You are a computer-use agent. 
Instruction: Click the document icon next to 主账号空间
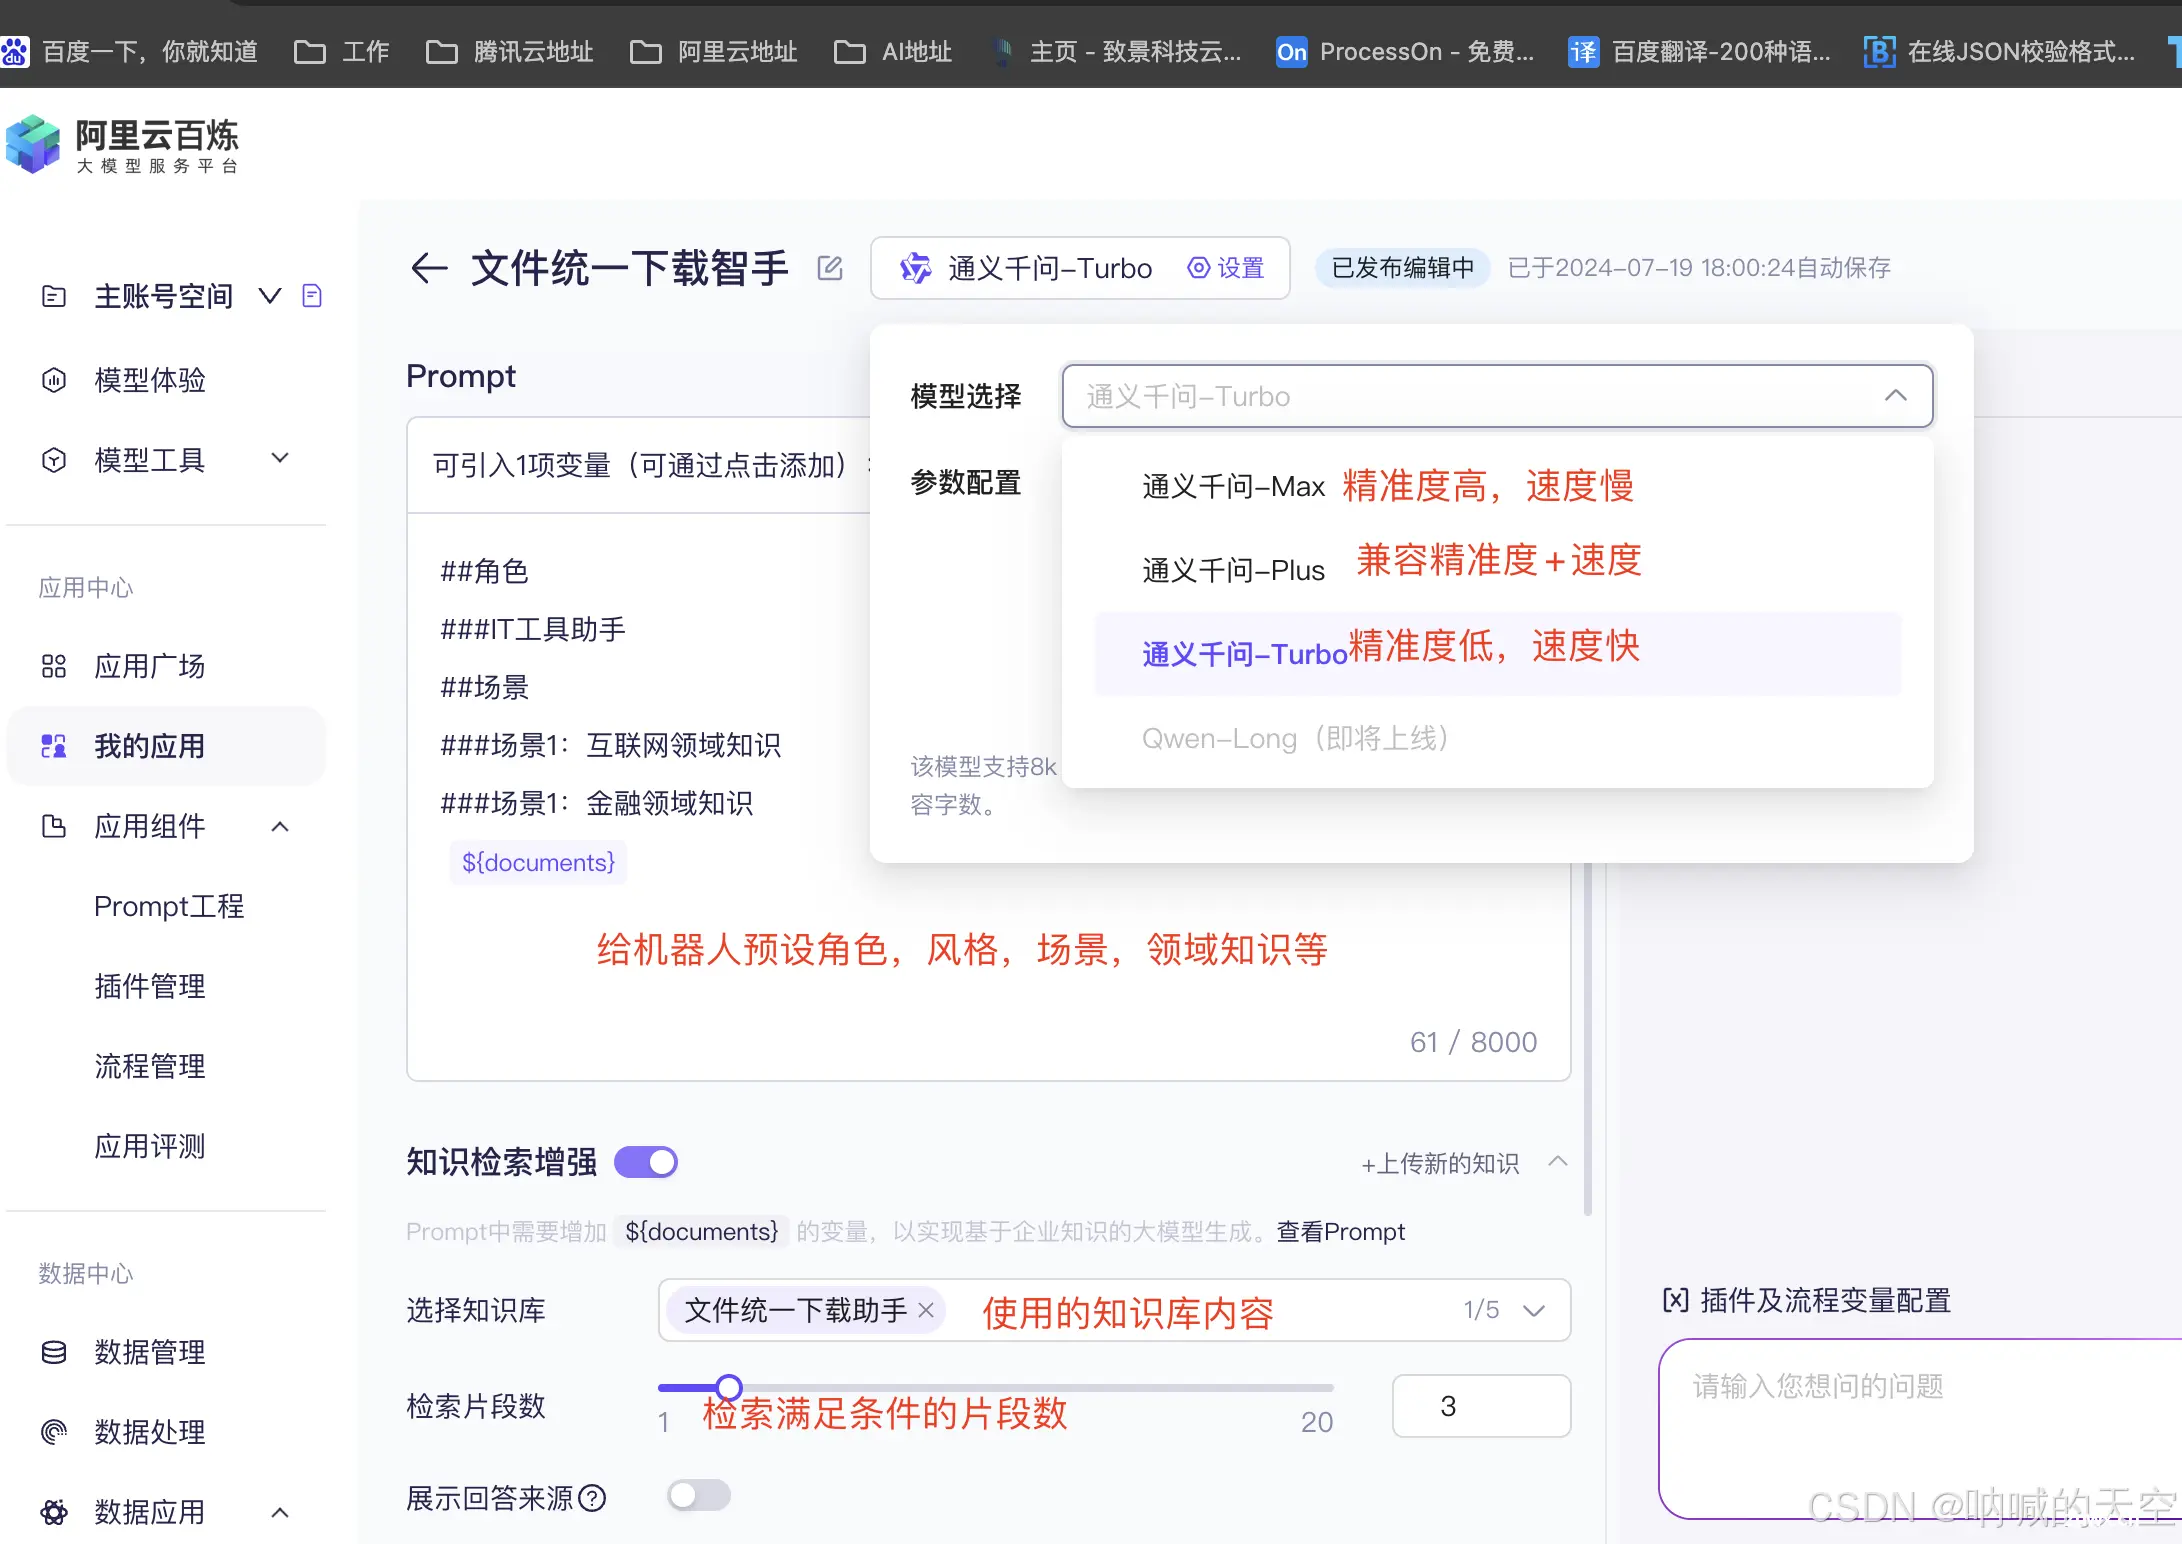coord(312,296)
